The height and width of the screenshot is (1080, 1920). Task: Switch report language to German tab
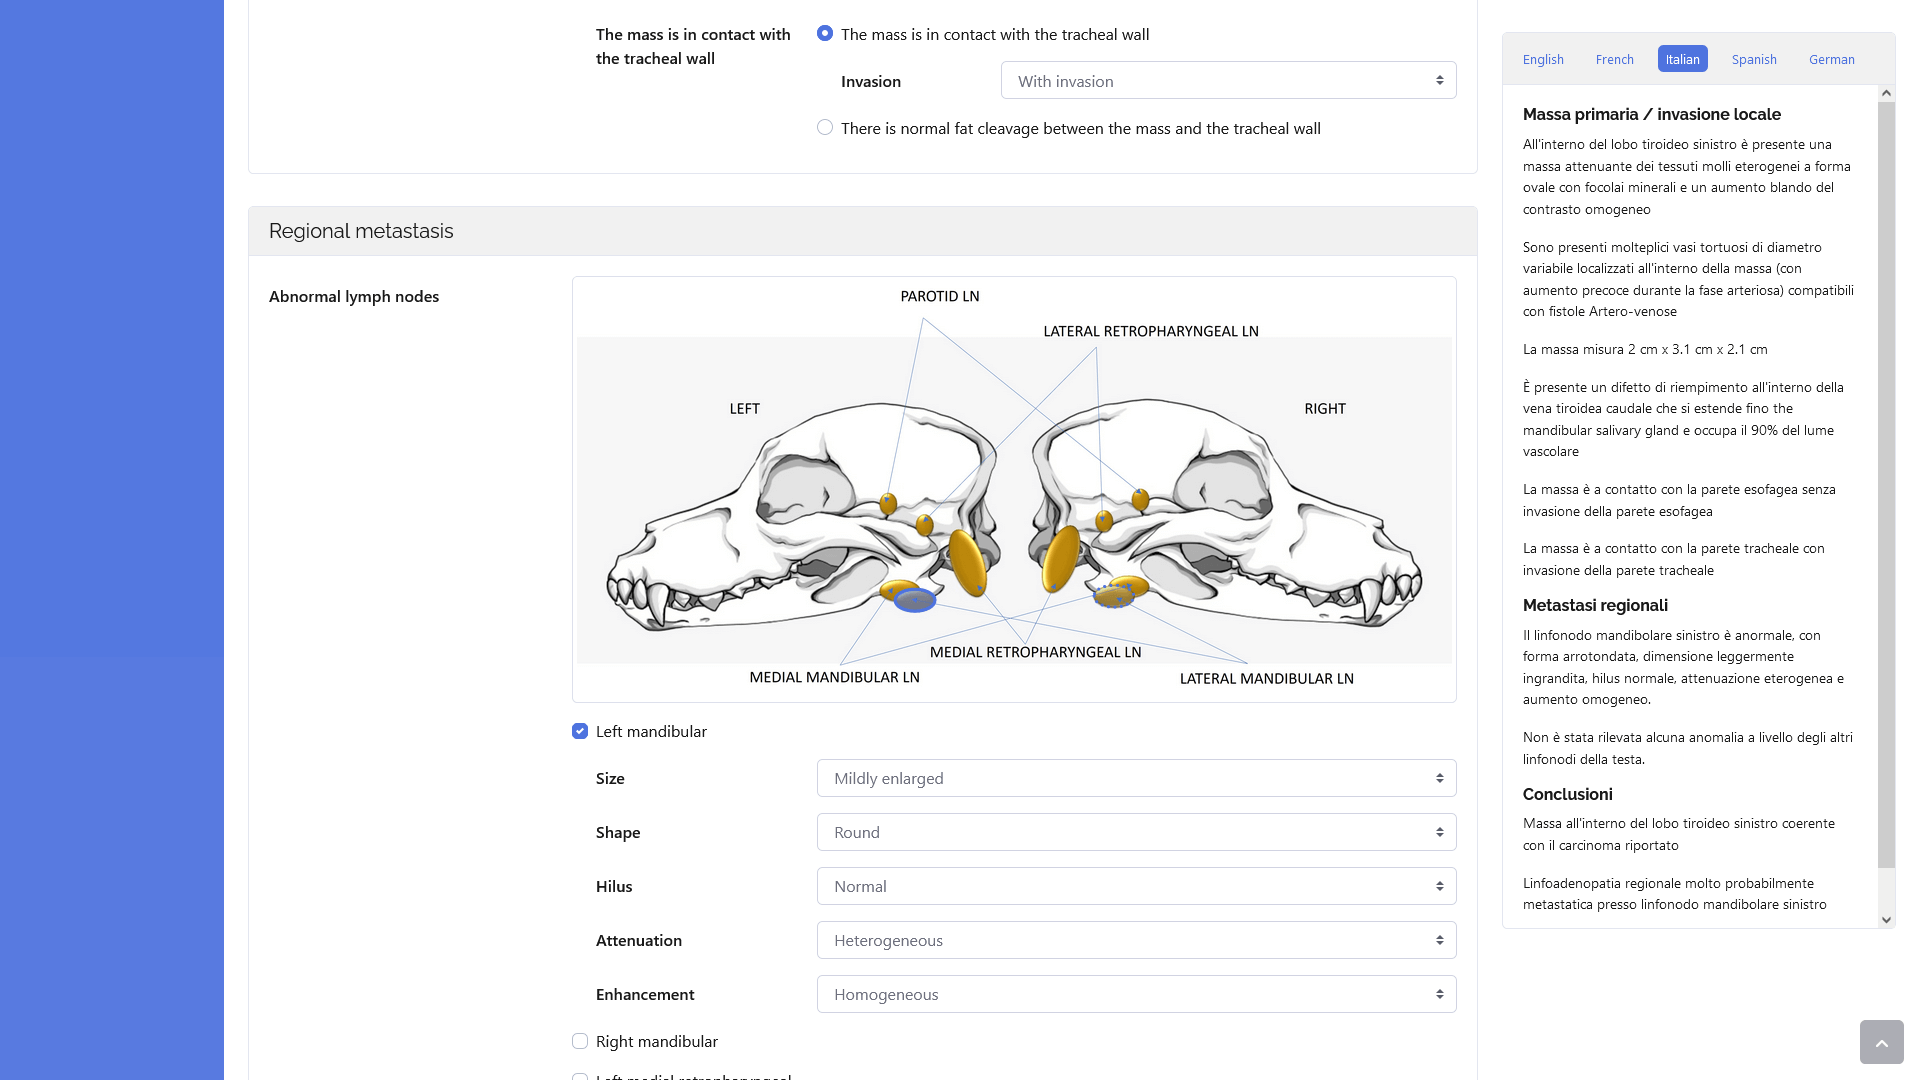pyautogui.click(x=1831, y=59)
